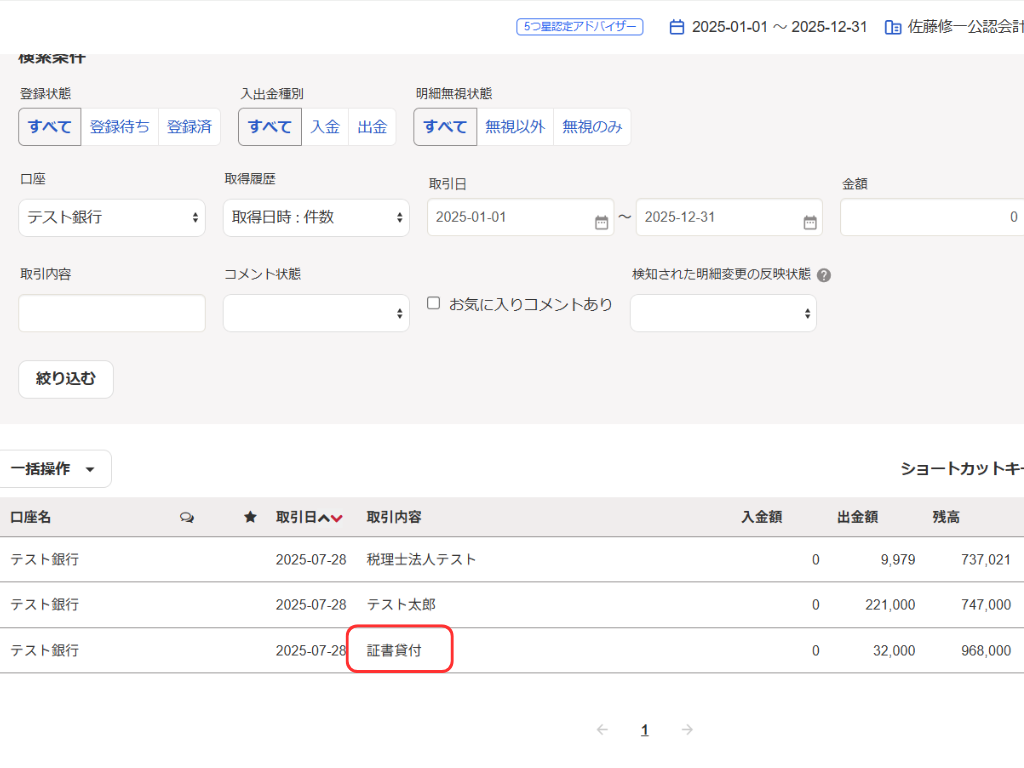Open the end date calendar picker icon
The width and height of the screenshot is (1024, 768).
pos(810,222)
